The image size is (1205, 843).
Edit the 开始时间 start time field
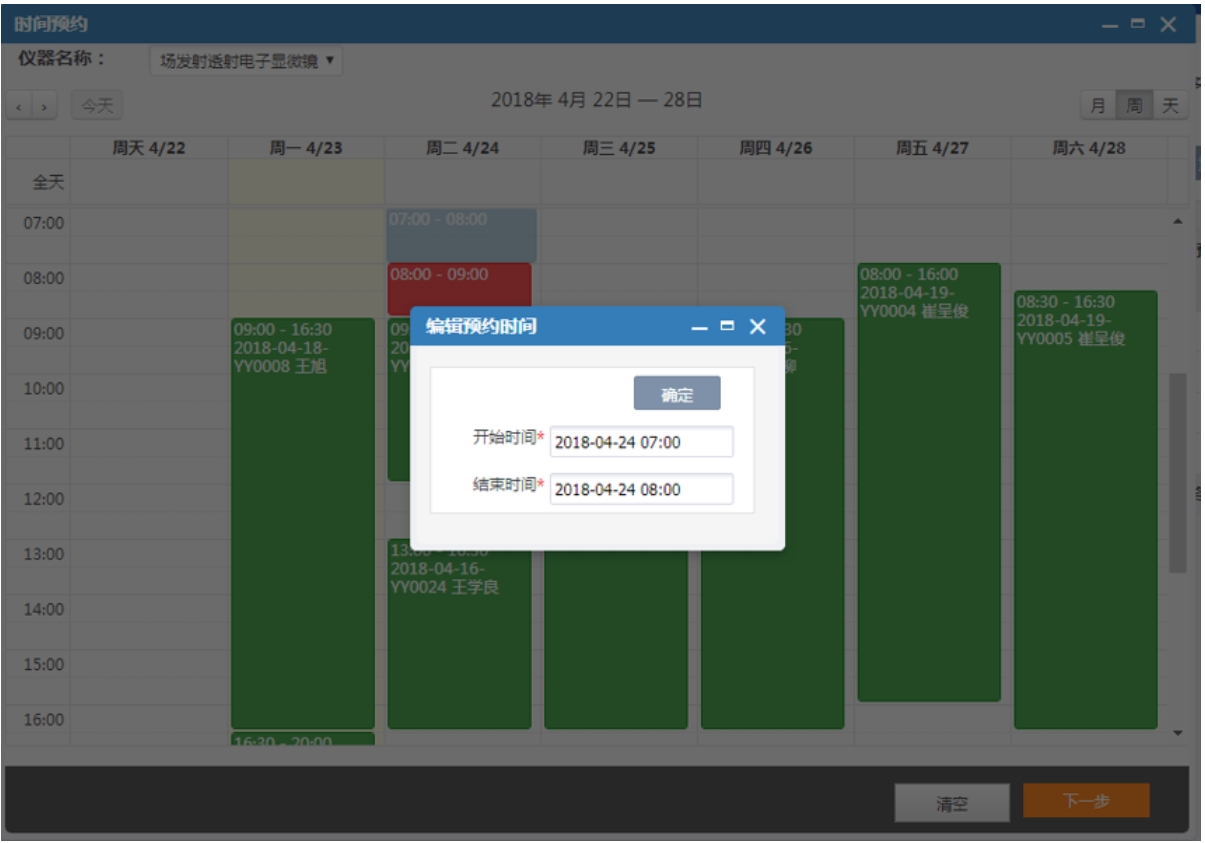(x=641, y=442)
